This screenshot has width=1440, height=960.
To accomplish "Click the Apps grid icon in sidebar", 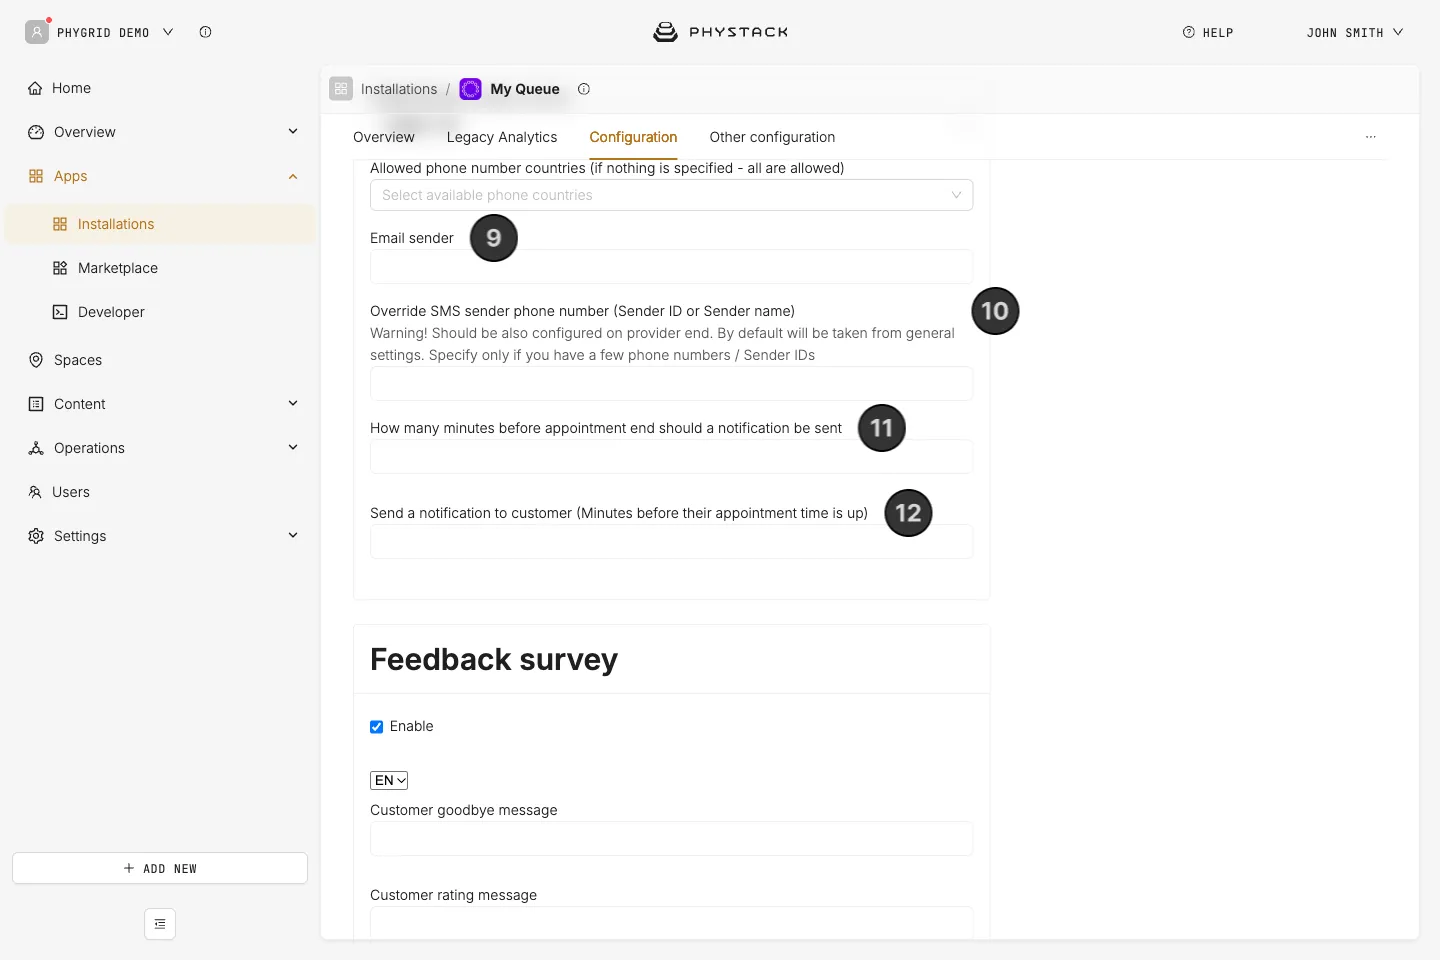I will point(36,176).
